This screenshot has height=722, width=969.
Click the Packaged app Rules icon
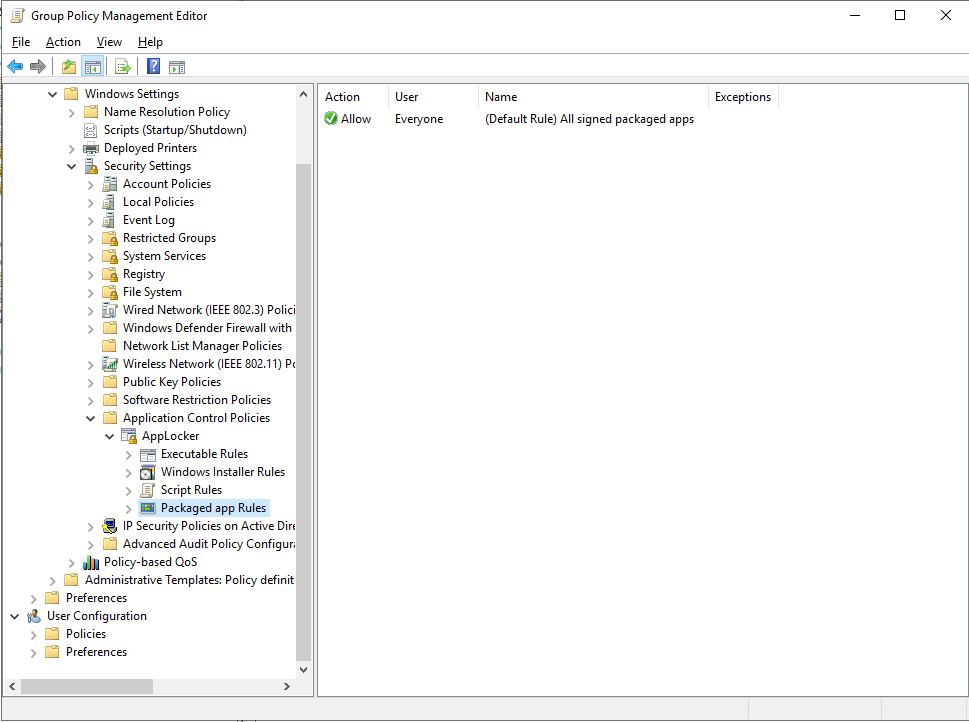tap(148, 508)
